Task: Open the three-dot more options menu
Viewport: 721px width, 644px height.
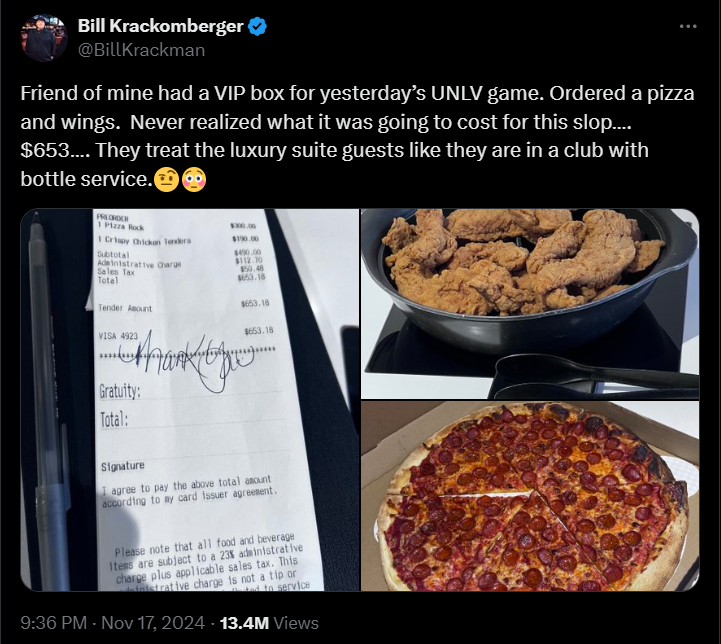Action: [688, 27]
